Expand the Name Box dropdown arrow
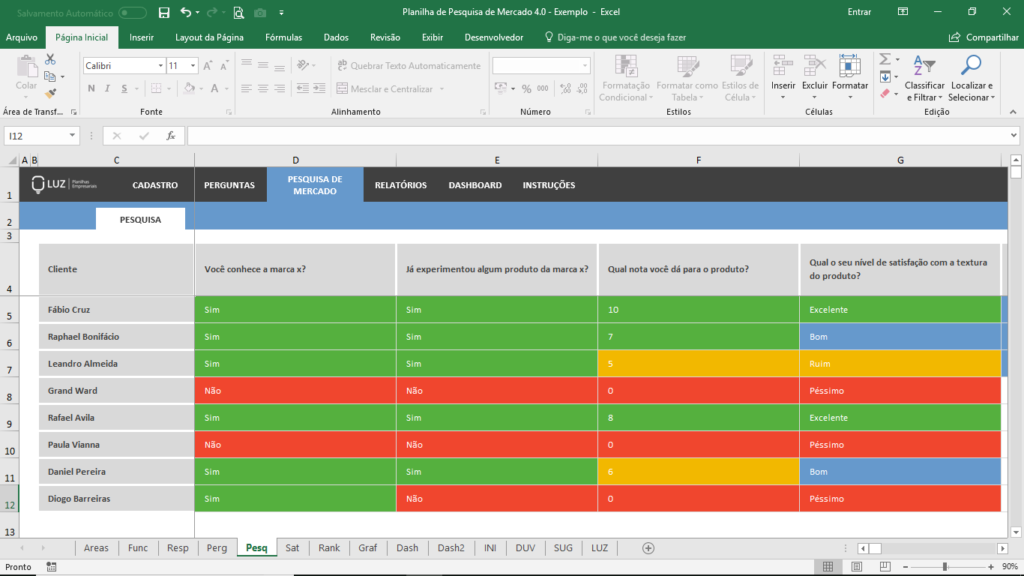The image size is (1024, 576). coord(72,135)
